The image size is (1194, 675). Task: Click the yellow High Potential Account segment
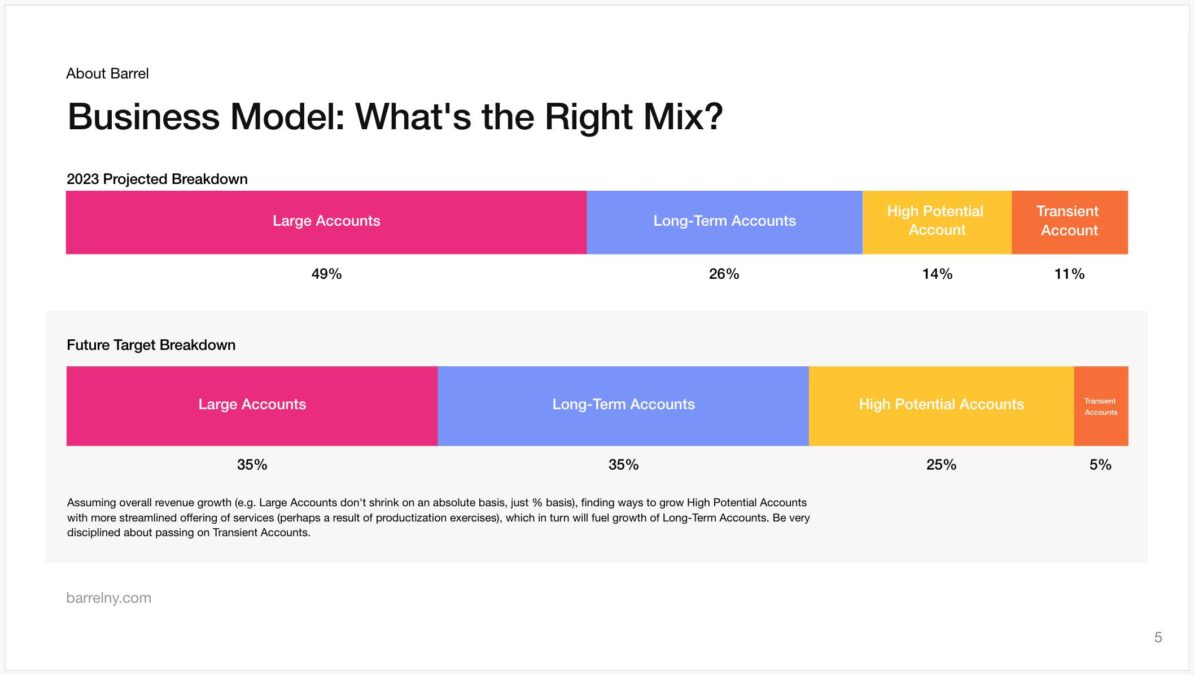point(937,222)
